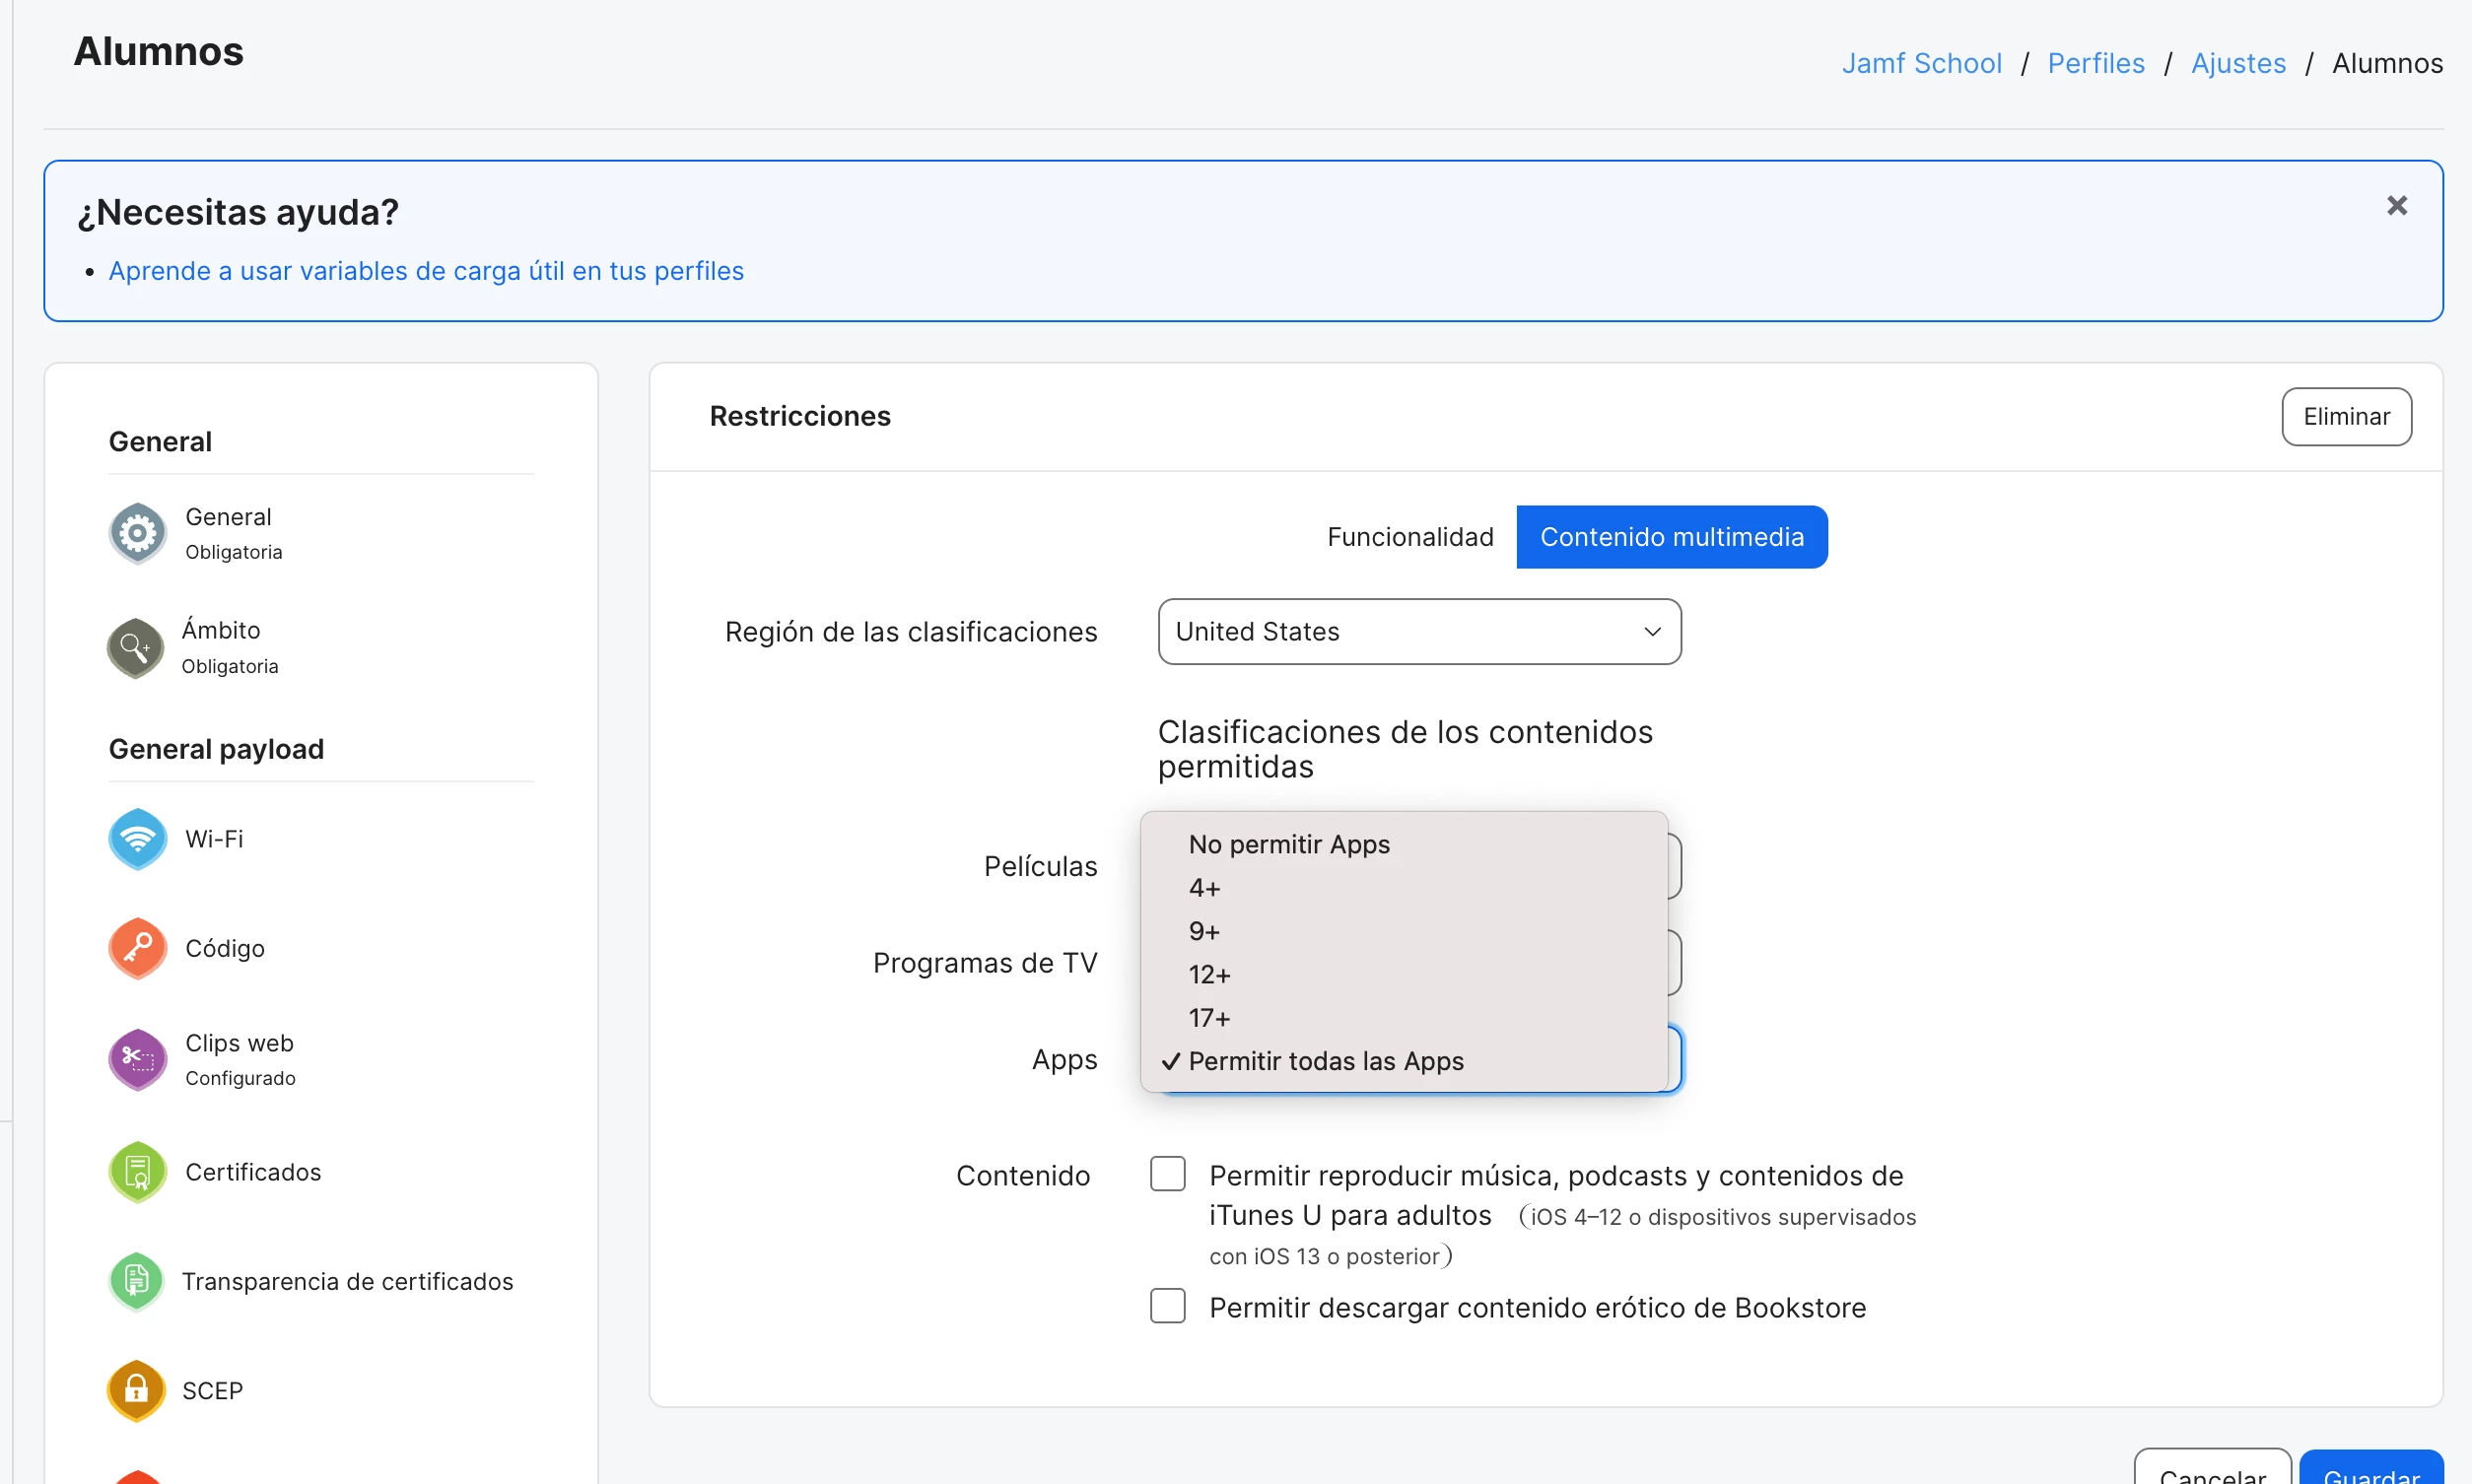The width and height of the screenshot is (2472, 1484).
Task: Open the Código key icon
Action: click(x=137, y=948)
